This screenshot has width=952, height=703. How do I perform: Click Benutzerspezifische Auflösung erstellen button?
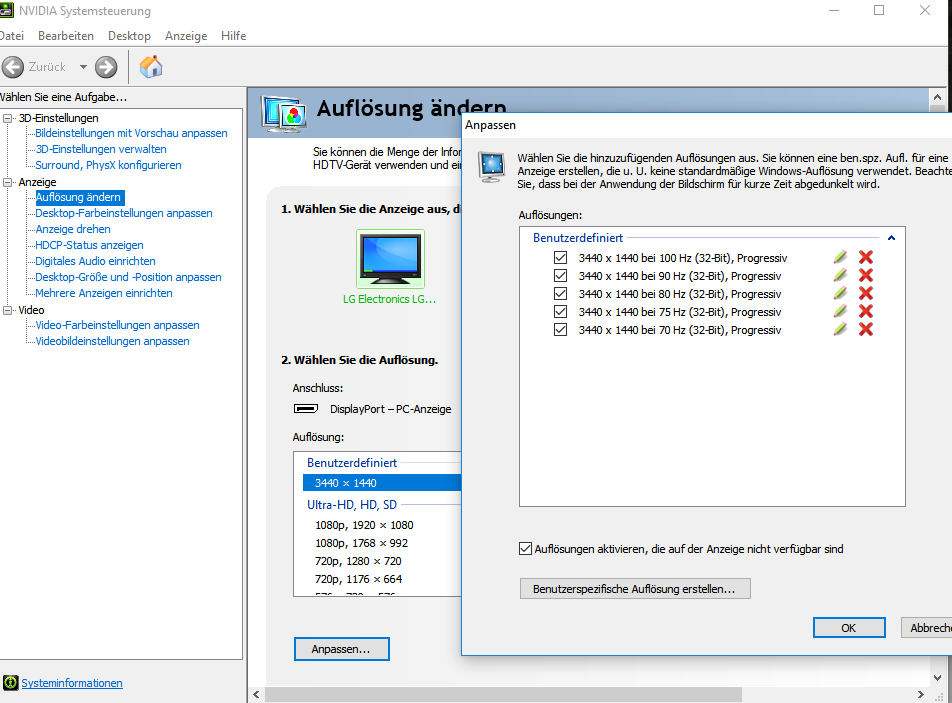pyautogui.click(x=635, y=589)
